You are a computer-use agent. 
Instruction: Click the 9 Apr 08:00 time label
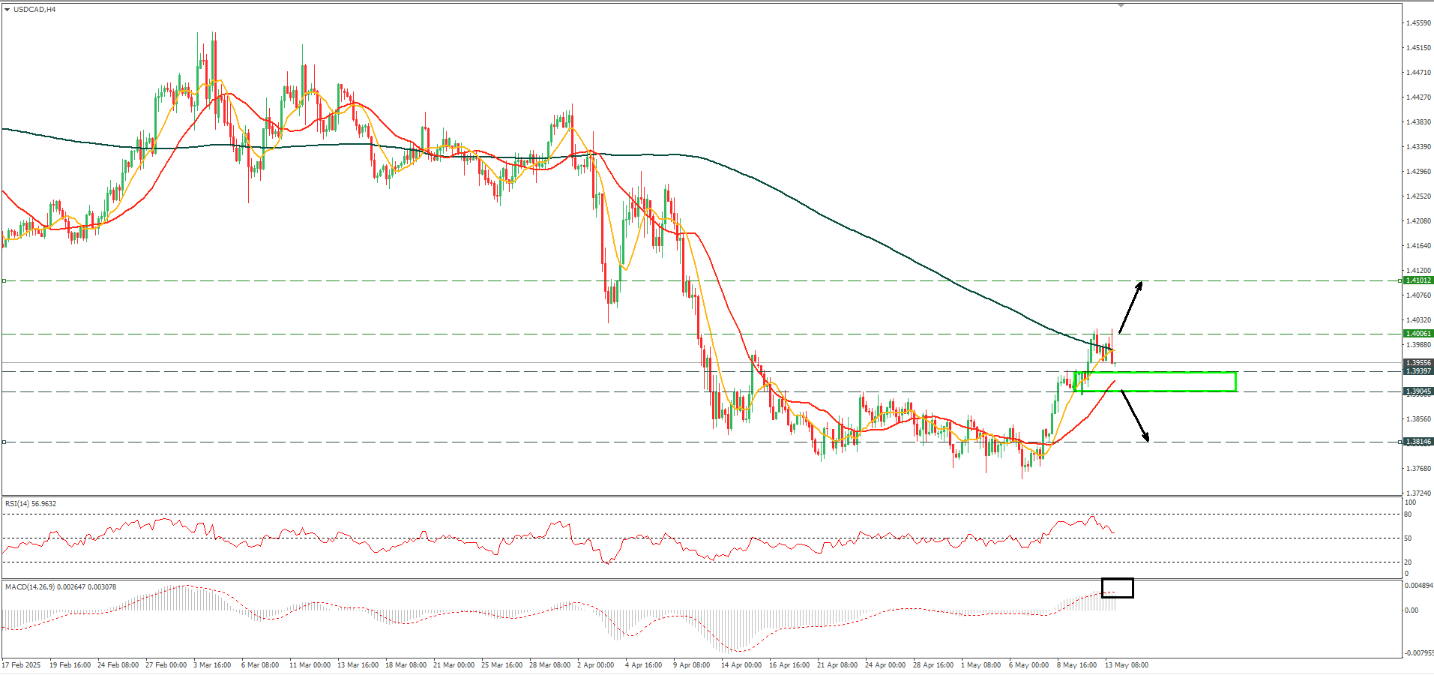(x=693, y=664)
